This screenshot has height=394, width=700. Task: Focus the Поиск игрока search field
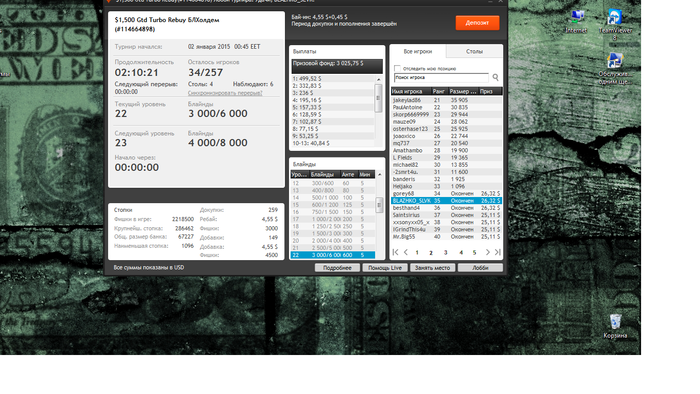[441, 78]
